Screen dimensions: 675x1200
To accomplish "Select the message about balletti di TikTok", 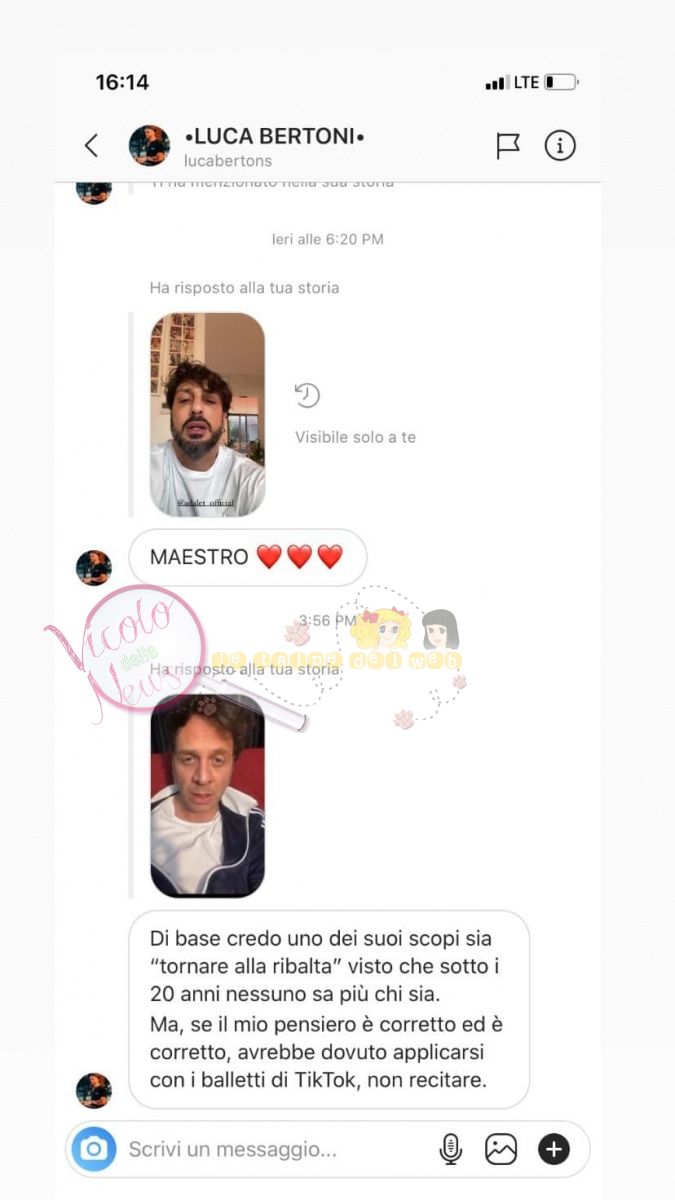I will click(x=329, y=1009).
